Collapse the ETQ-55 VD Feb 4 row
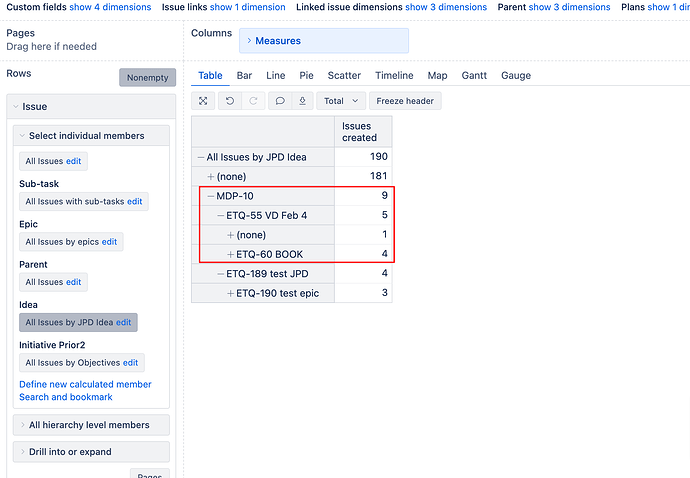 220,215
